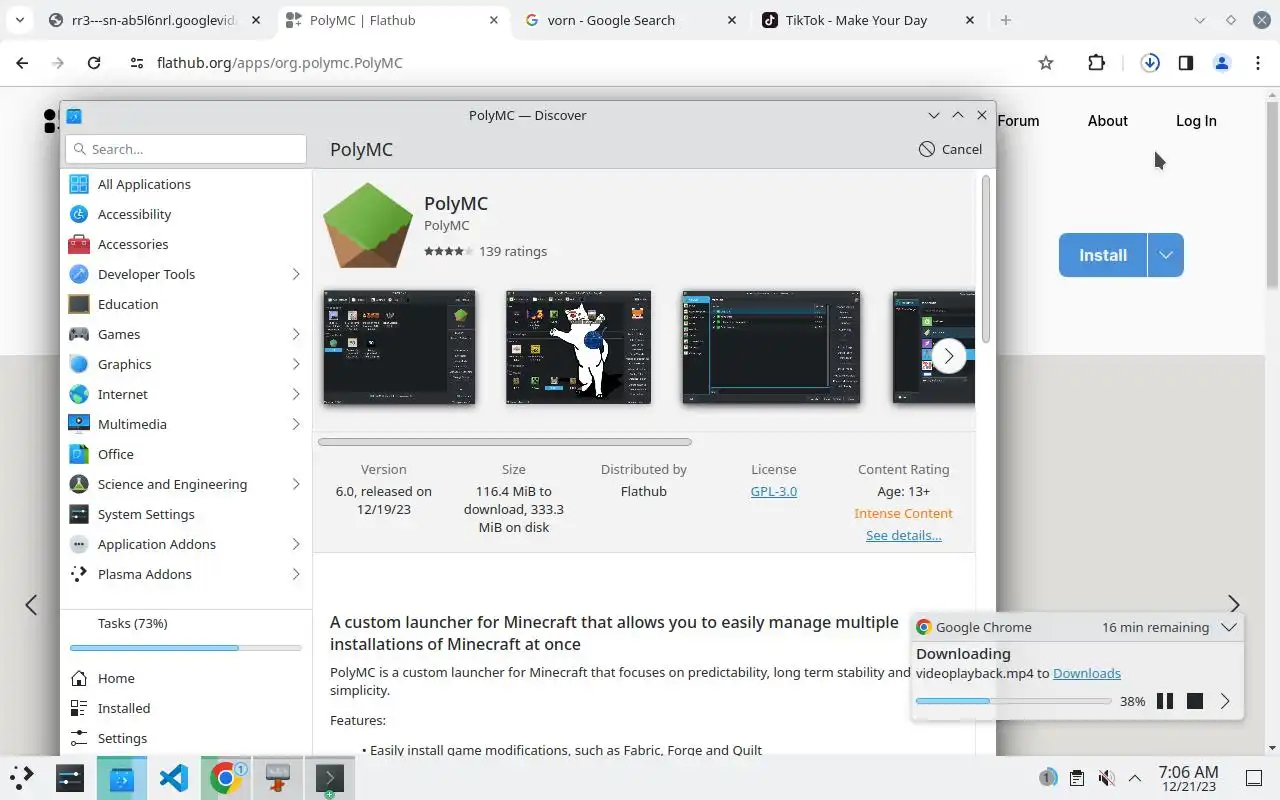Open See details content rating link

coord(904,535)
